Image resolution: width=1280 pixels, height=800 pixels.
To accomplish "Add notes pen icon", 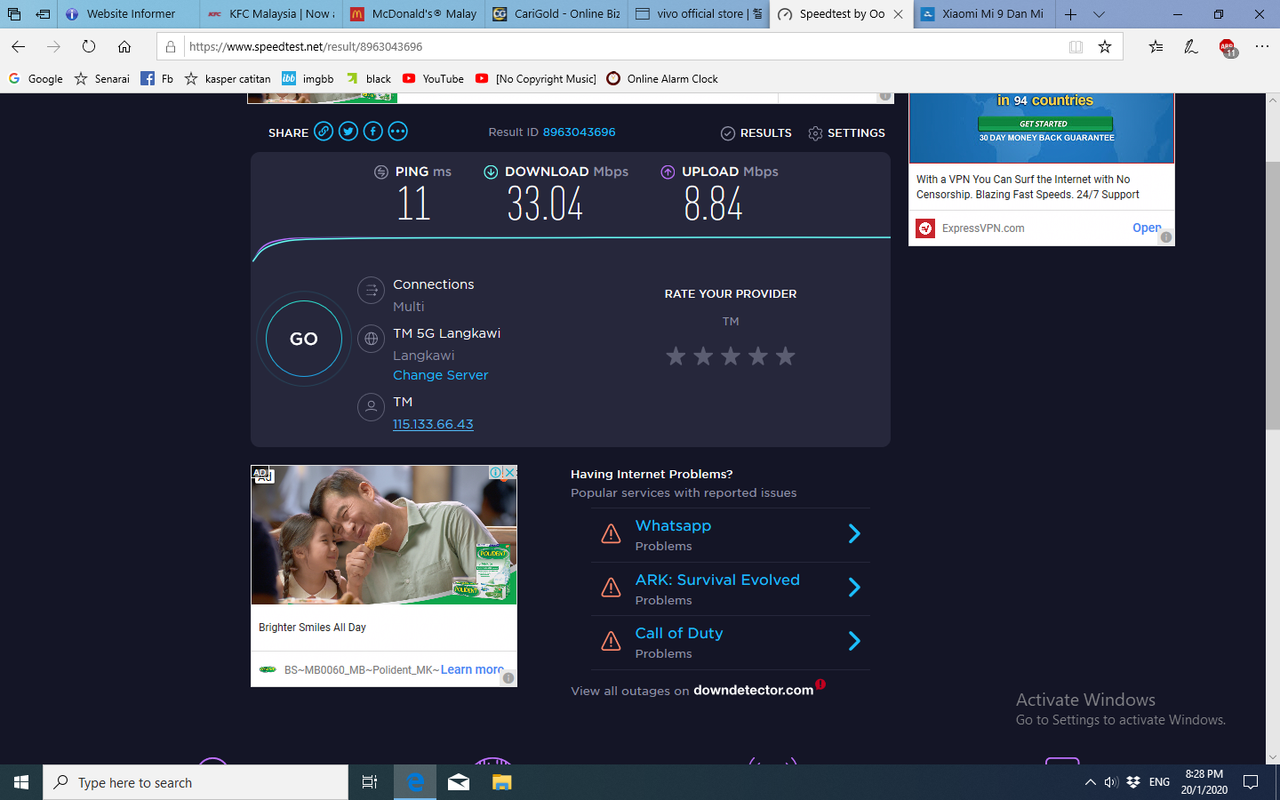I will pos(1191,46).
